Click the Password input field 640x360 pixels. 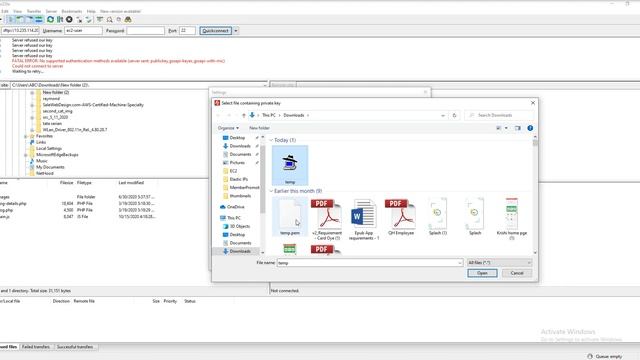(145, 31)
